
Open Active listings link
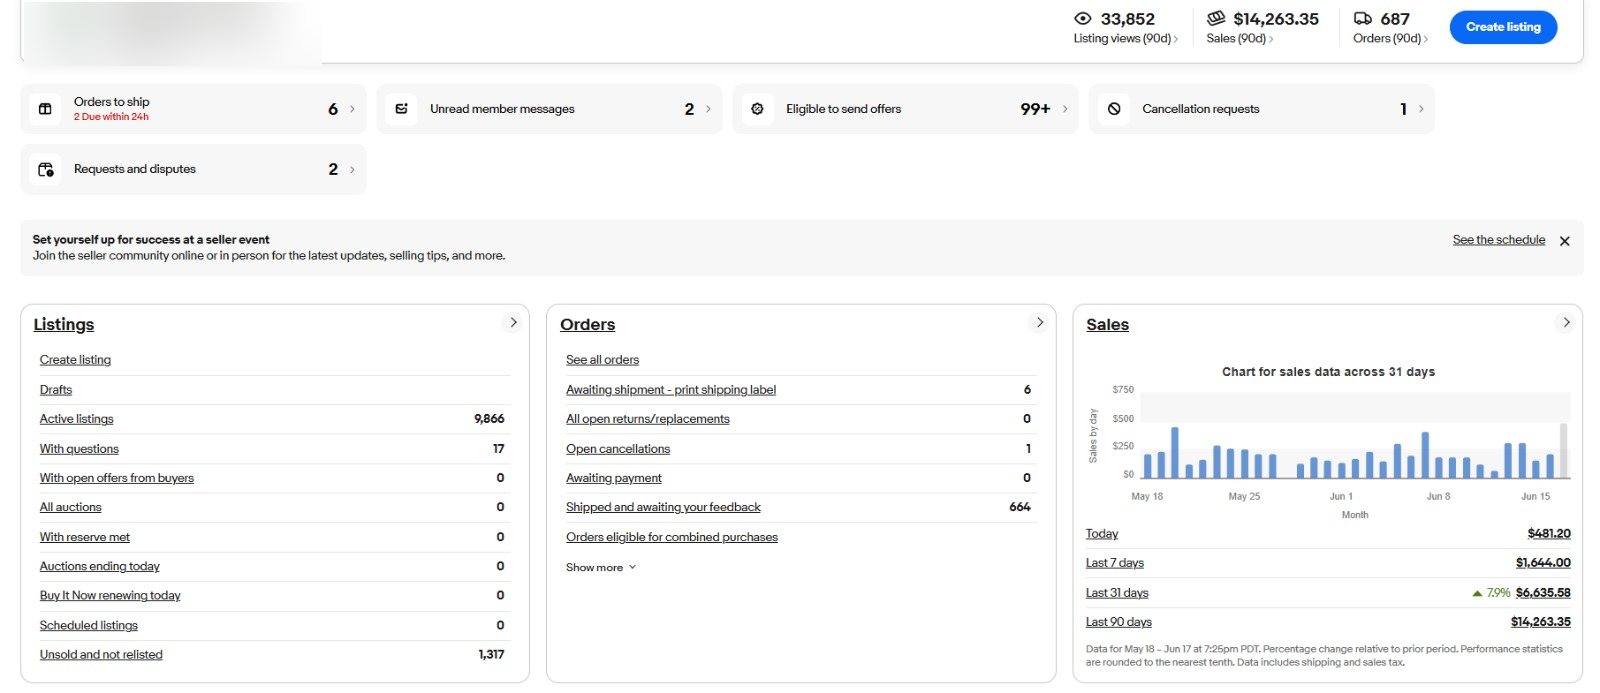pos(76,419)
